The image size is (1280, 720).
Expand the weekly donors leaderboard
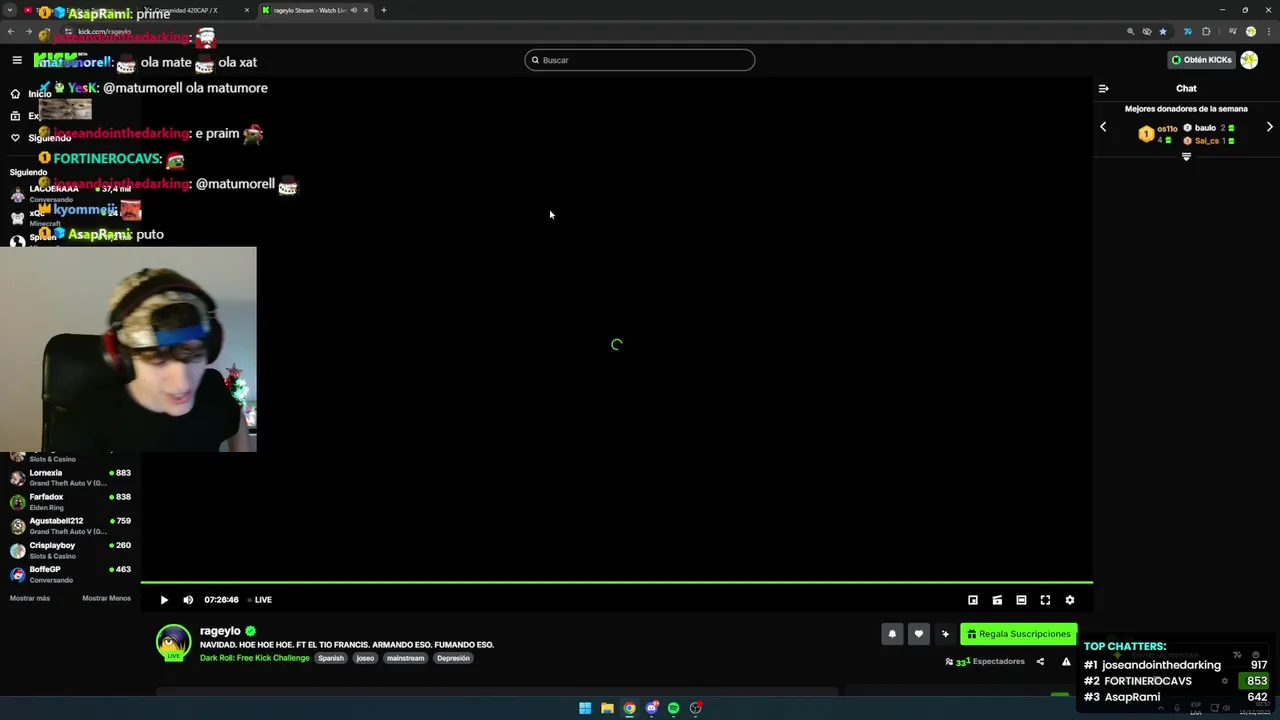tap(1186, 157)
